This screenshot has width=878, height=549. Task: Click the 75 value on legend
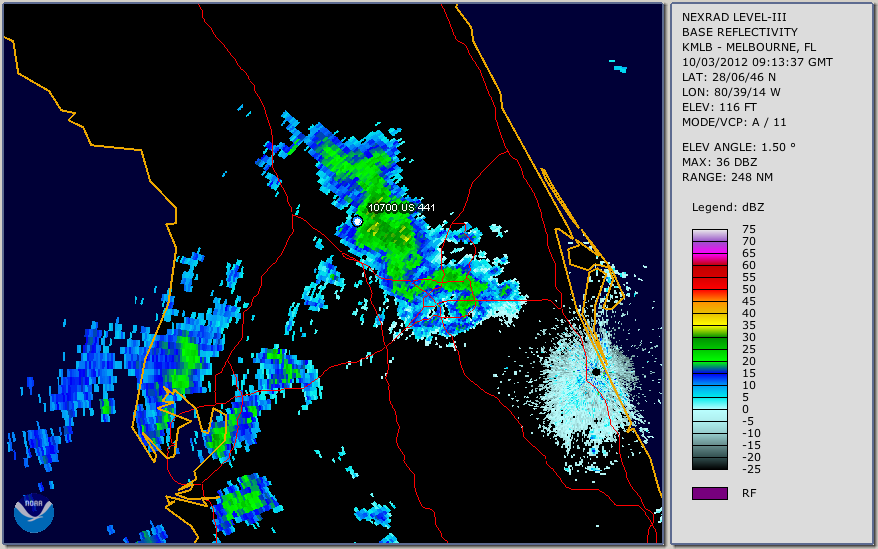click(x=749, y=229)
